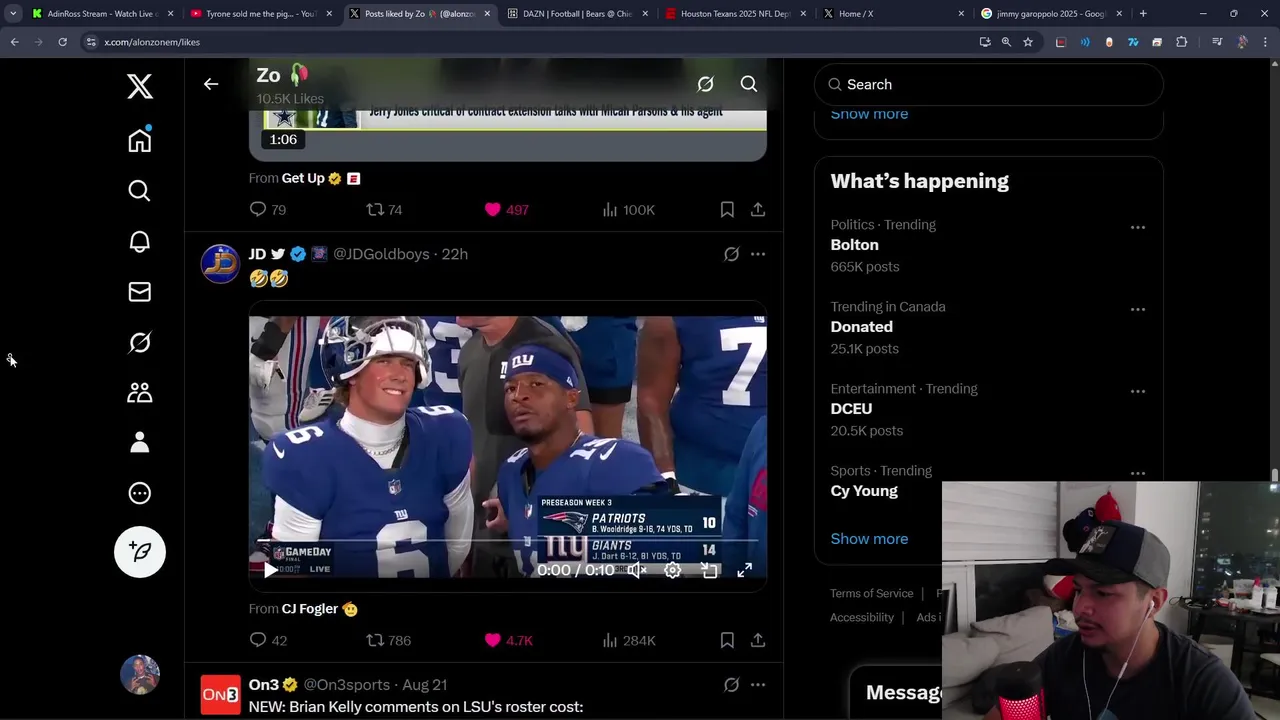Open more menu on JD's post
The image size is (1280, 720).
pos(758,254)
